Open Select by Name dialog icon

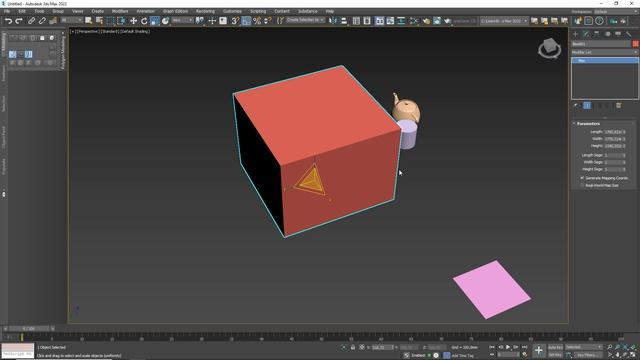(99, 21)
